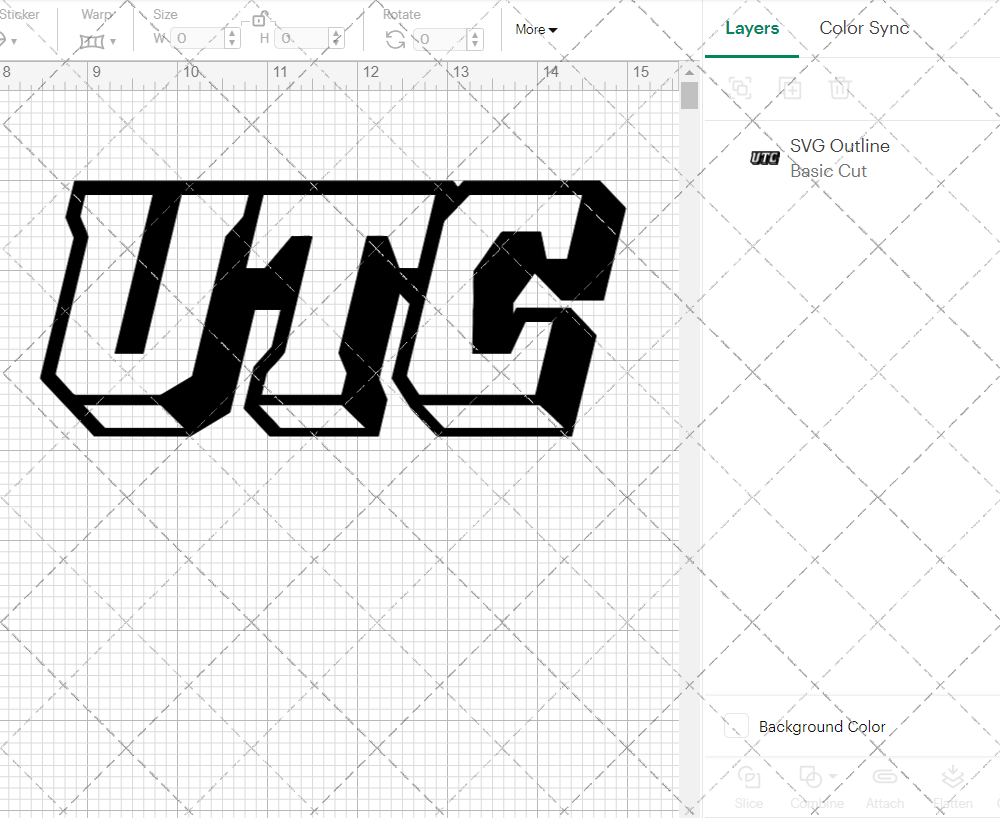The image size is (1000, 818).
Task: Open the Warp tool
Action: point(92,41)
